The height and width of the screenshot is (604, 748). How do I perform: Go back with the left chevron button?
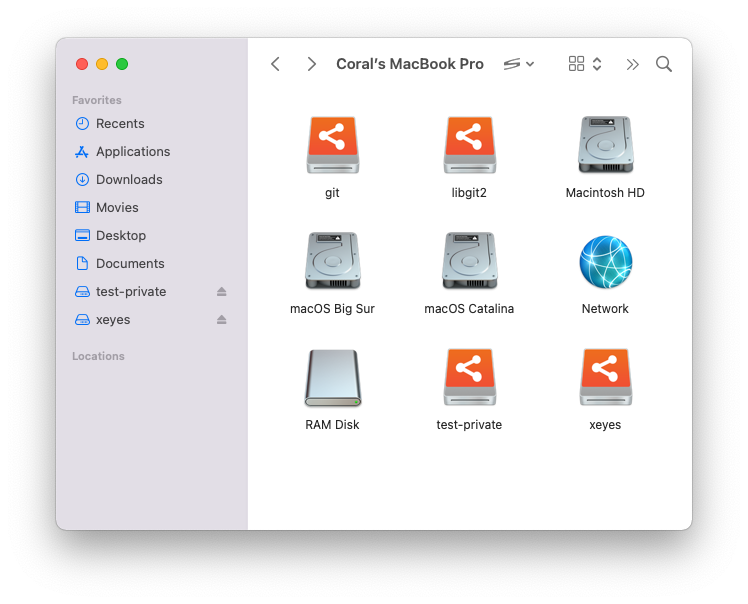(x=275, y=64)
